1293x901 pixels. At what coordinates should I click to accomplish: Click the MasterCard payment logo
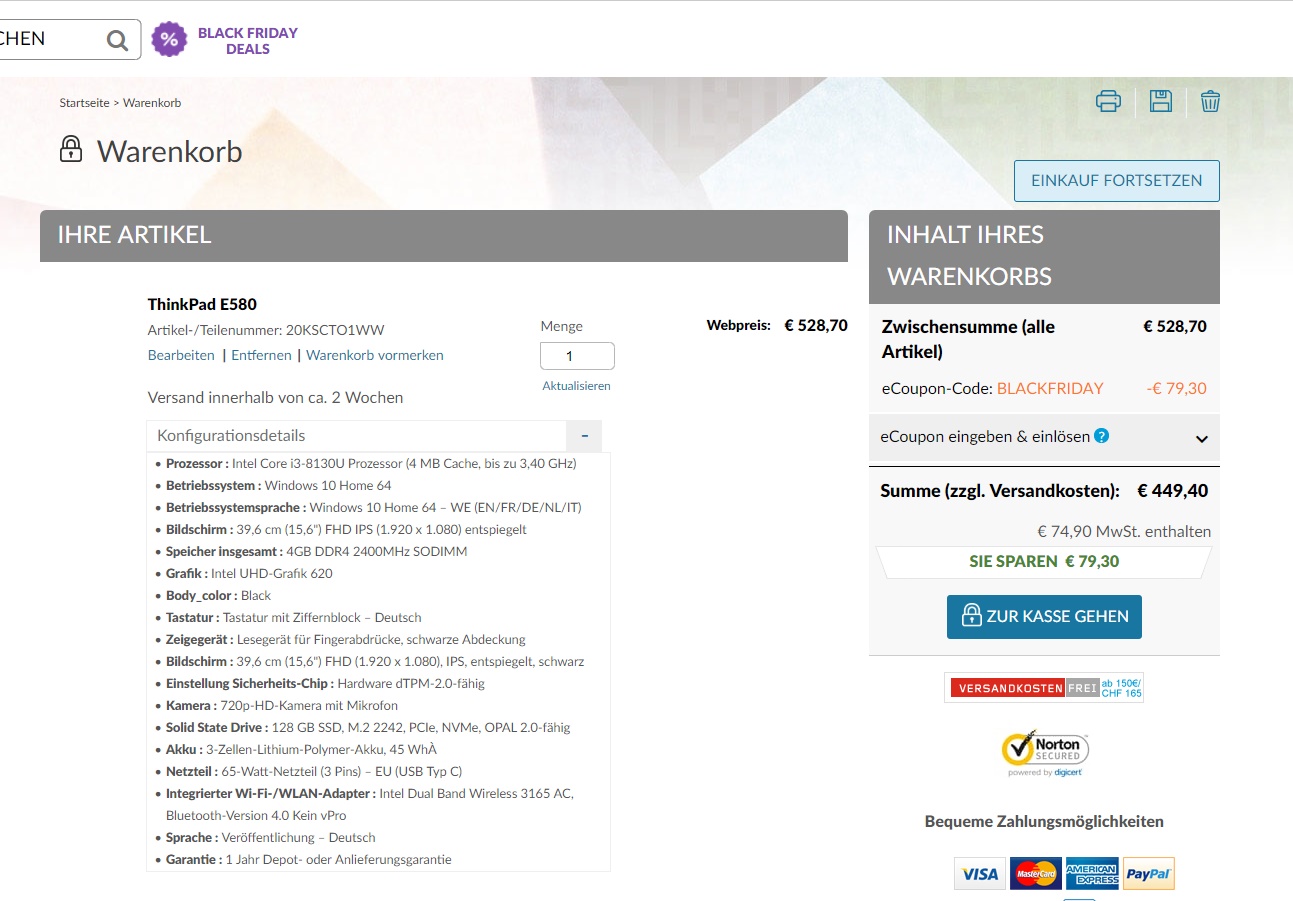1035,874
